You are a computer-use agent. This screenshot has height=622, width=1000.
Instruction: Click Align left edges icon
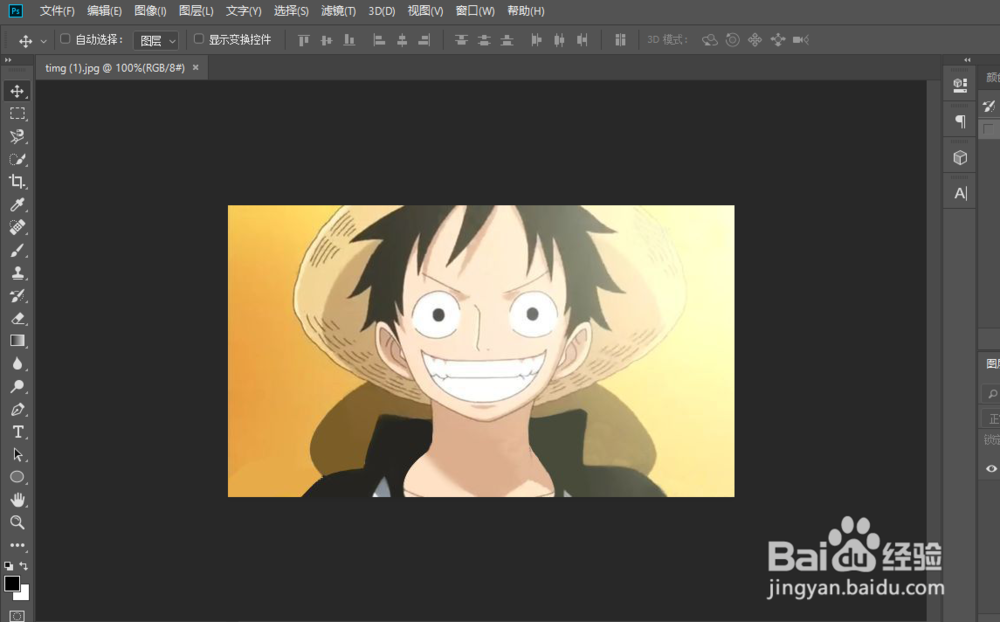379,40
